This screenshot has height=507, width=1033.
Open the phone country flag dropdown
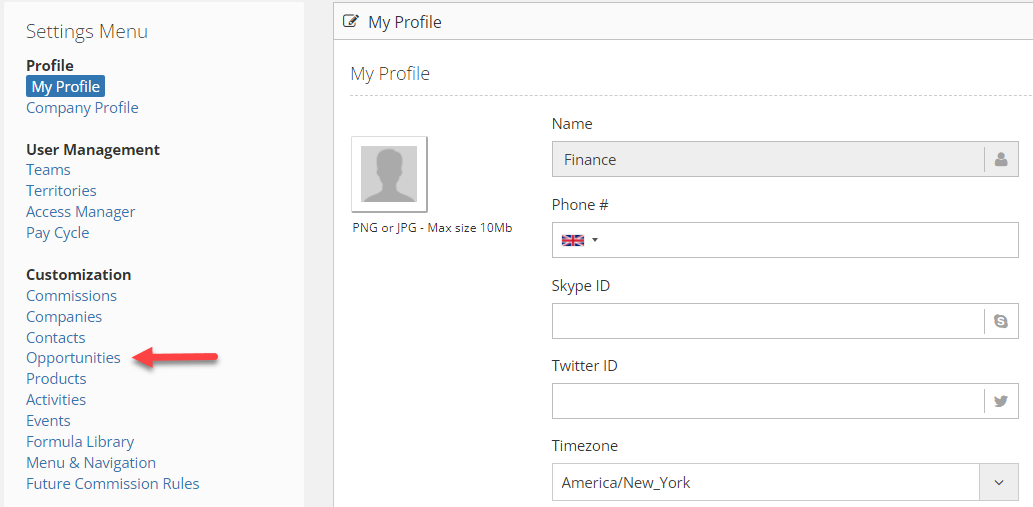[x=579, y=240]
